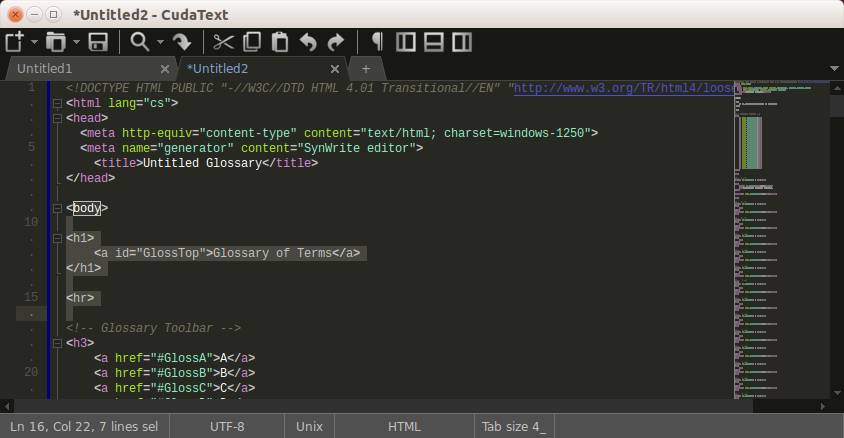Open Find with the magnifier icon

[x=140, y=42]
